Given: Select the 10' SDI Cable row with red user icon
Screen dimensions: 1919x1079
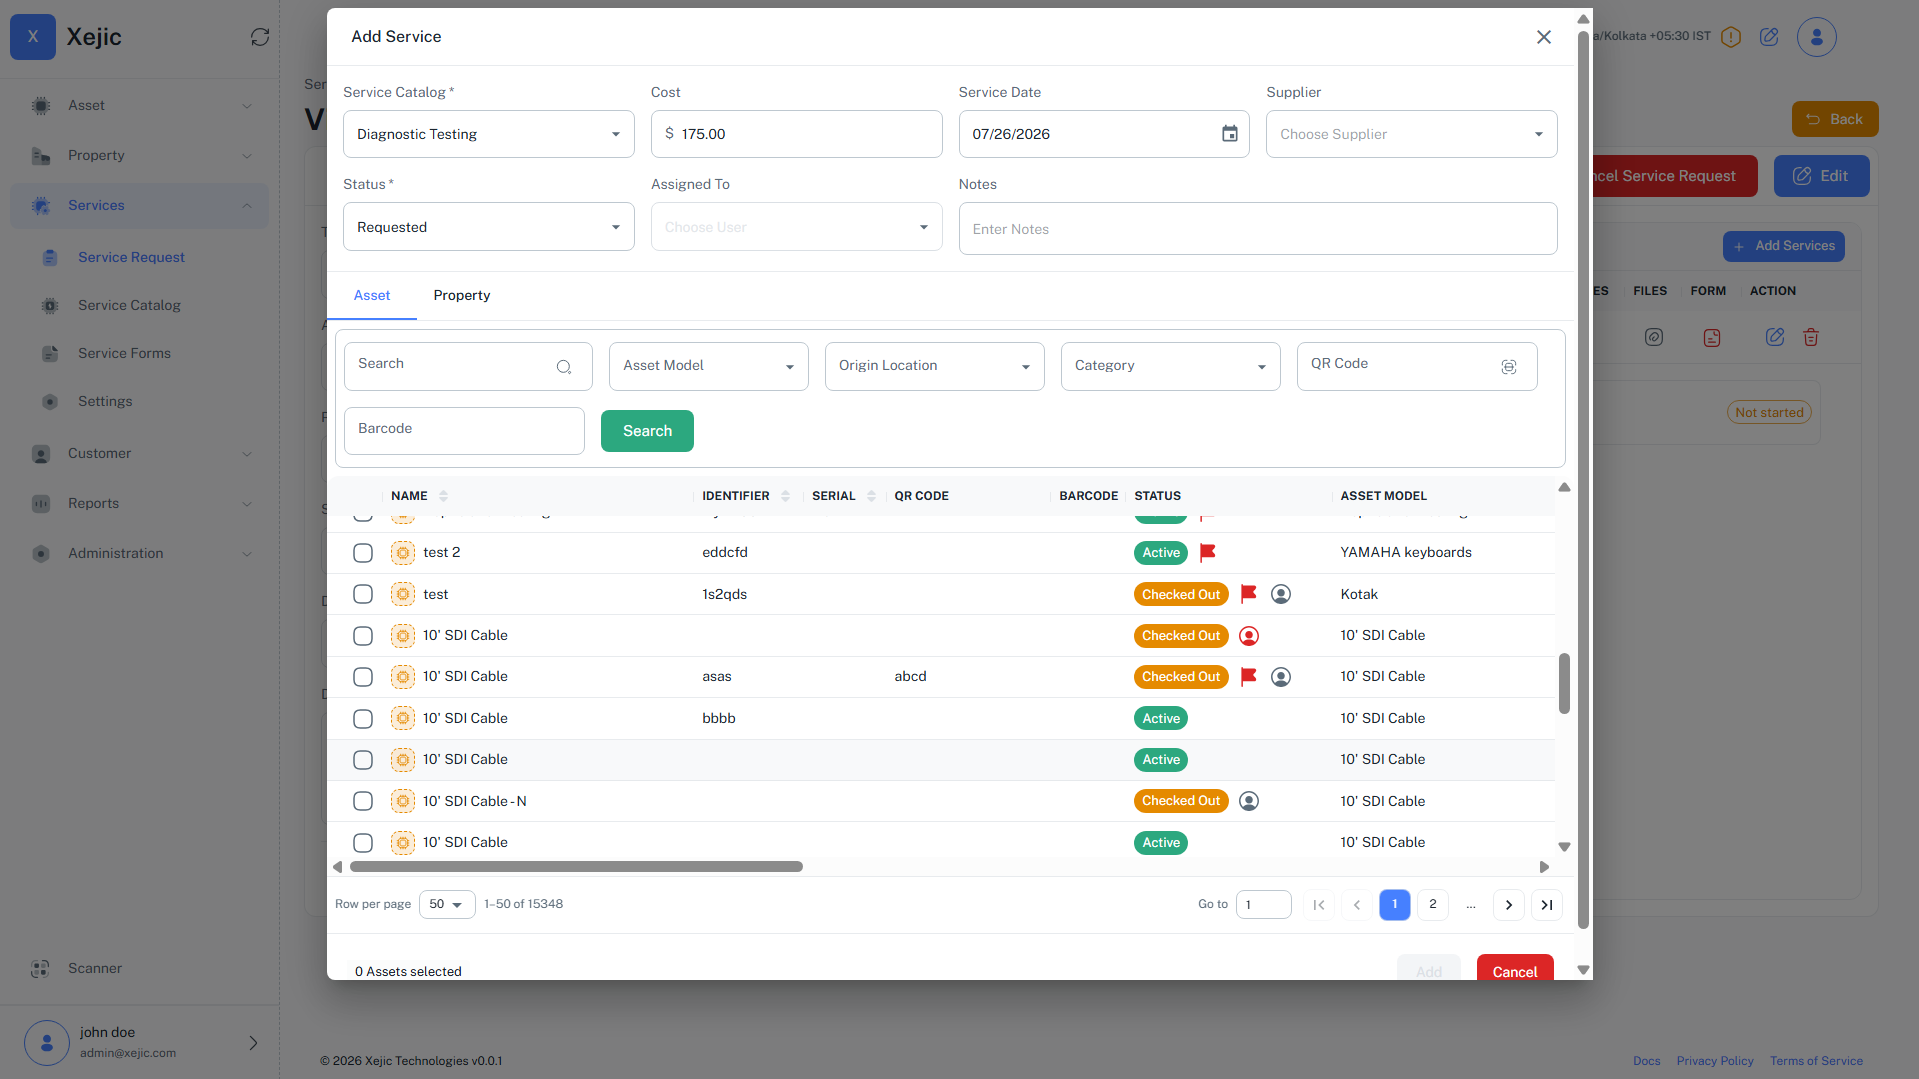Looking at the screenshot, I should 363,636.
